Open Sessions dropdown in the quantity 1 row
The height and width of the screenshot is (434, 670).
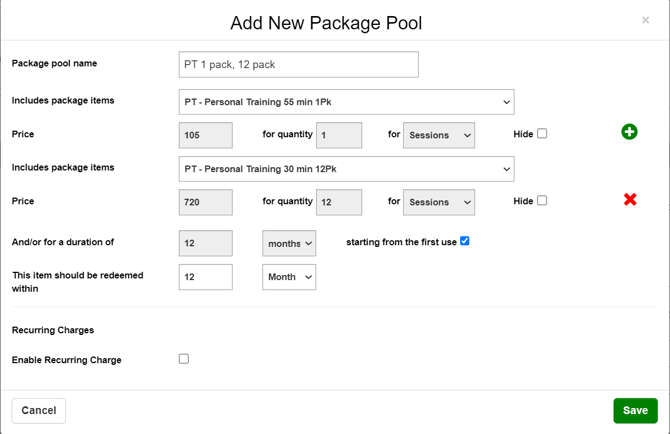coord(439,135)
